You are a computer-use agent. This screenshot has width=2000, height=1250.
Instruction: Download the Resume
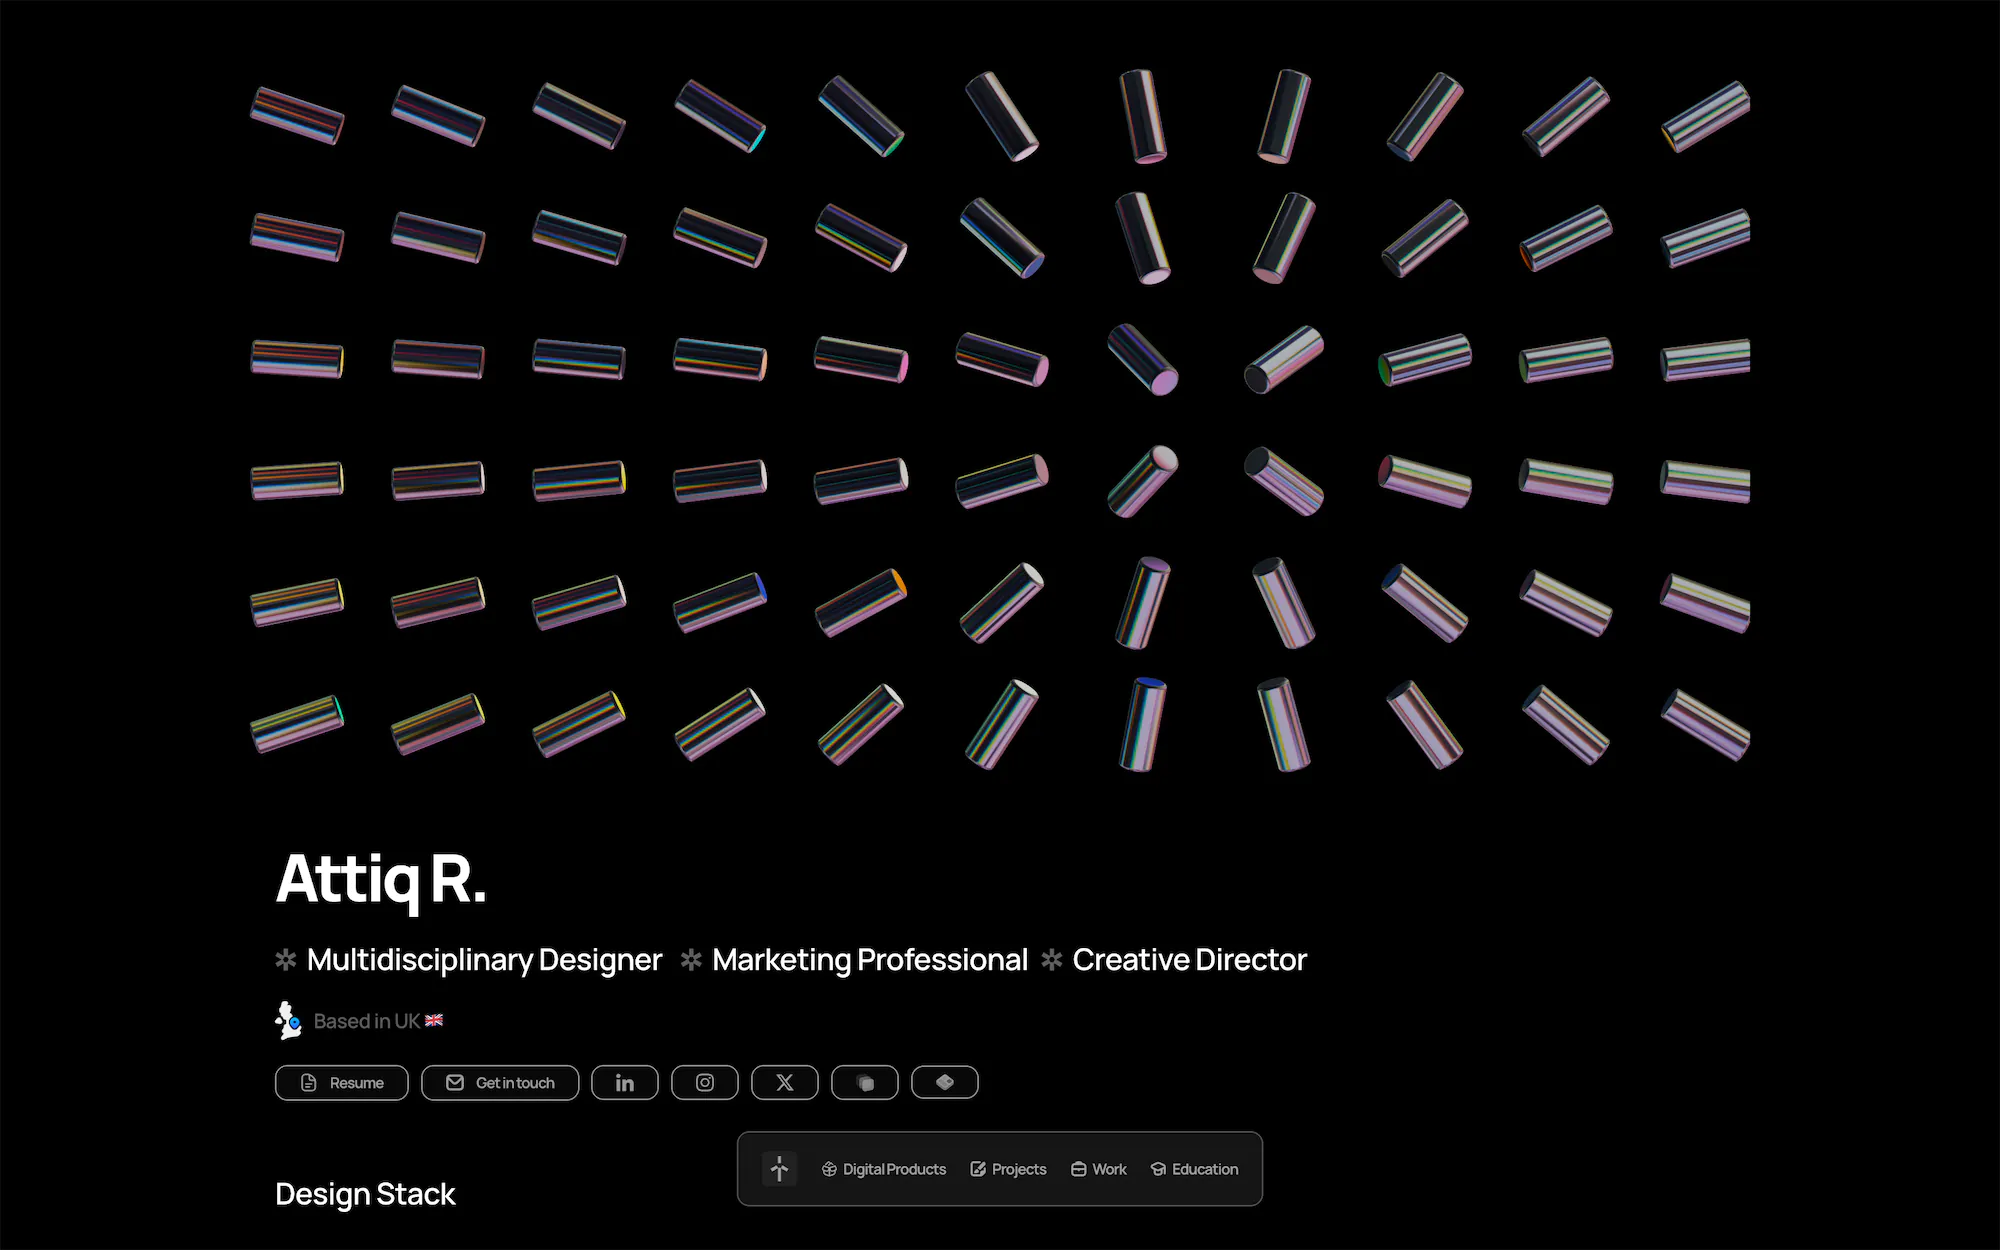point(342,1083)
